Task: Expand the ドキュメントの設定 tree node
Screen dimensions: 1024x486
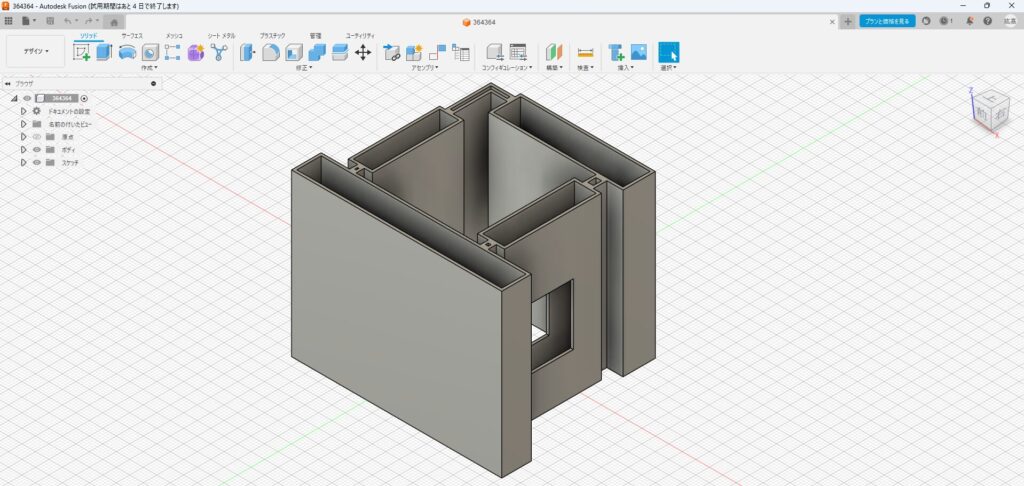Action: pos(22,111)
